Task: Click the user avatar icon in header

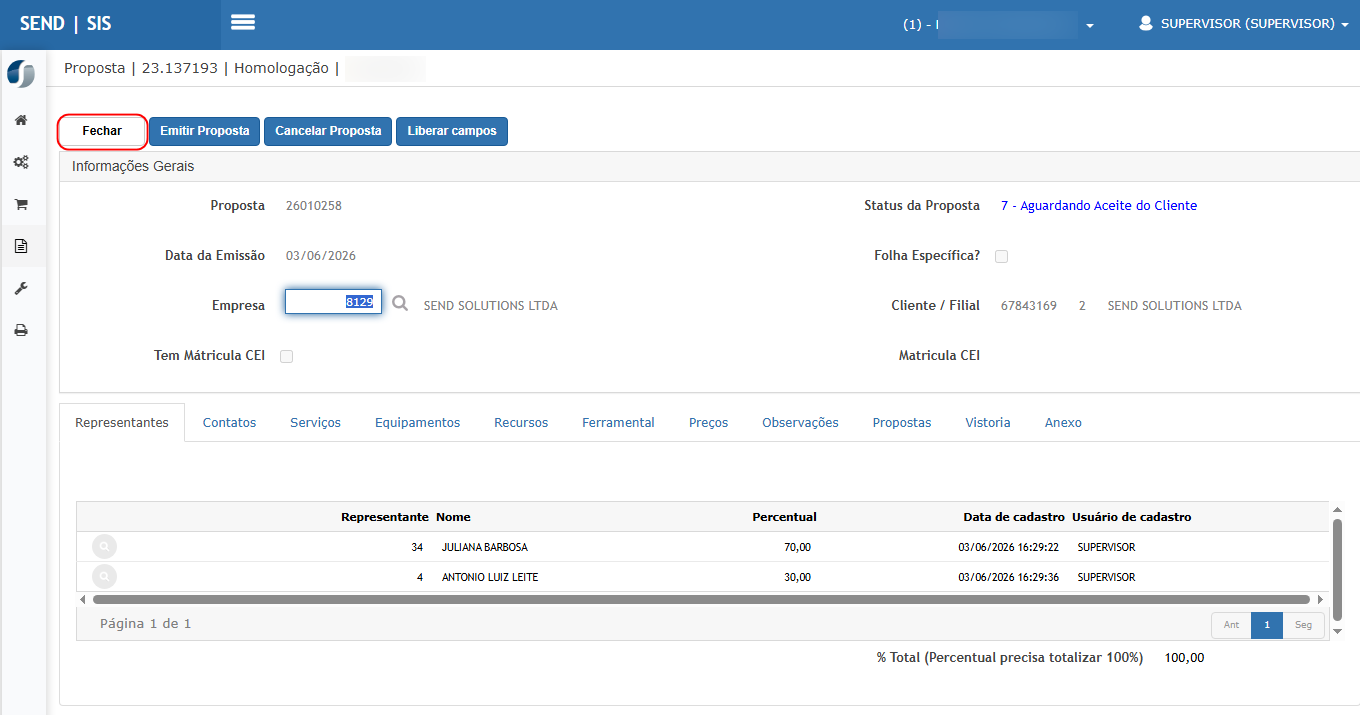Action: 1146,23
